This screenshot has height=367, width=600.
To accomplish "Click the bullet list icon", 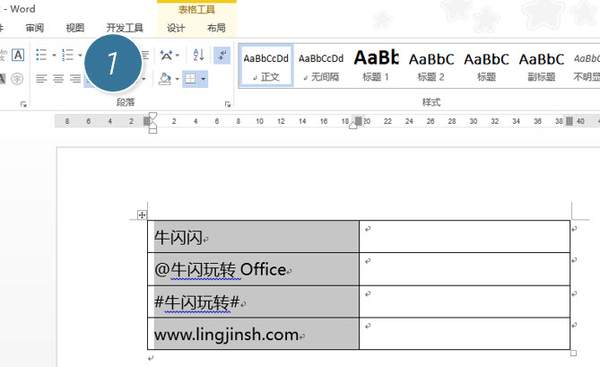I will [41, 55].
